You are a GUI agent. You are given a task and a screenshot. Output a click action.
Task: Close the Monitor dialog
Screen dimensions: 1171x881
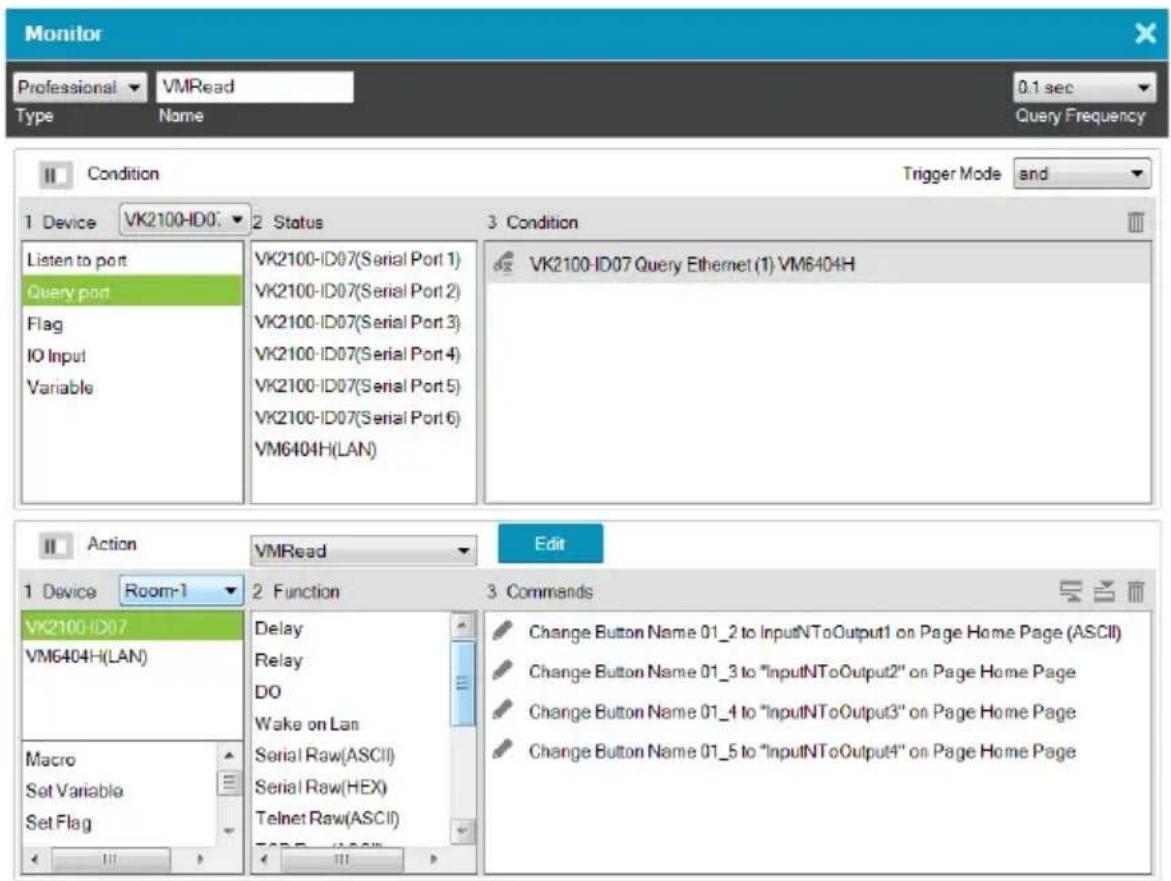coord(1145,34)
